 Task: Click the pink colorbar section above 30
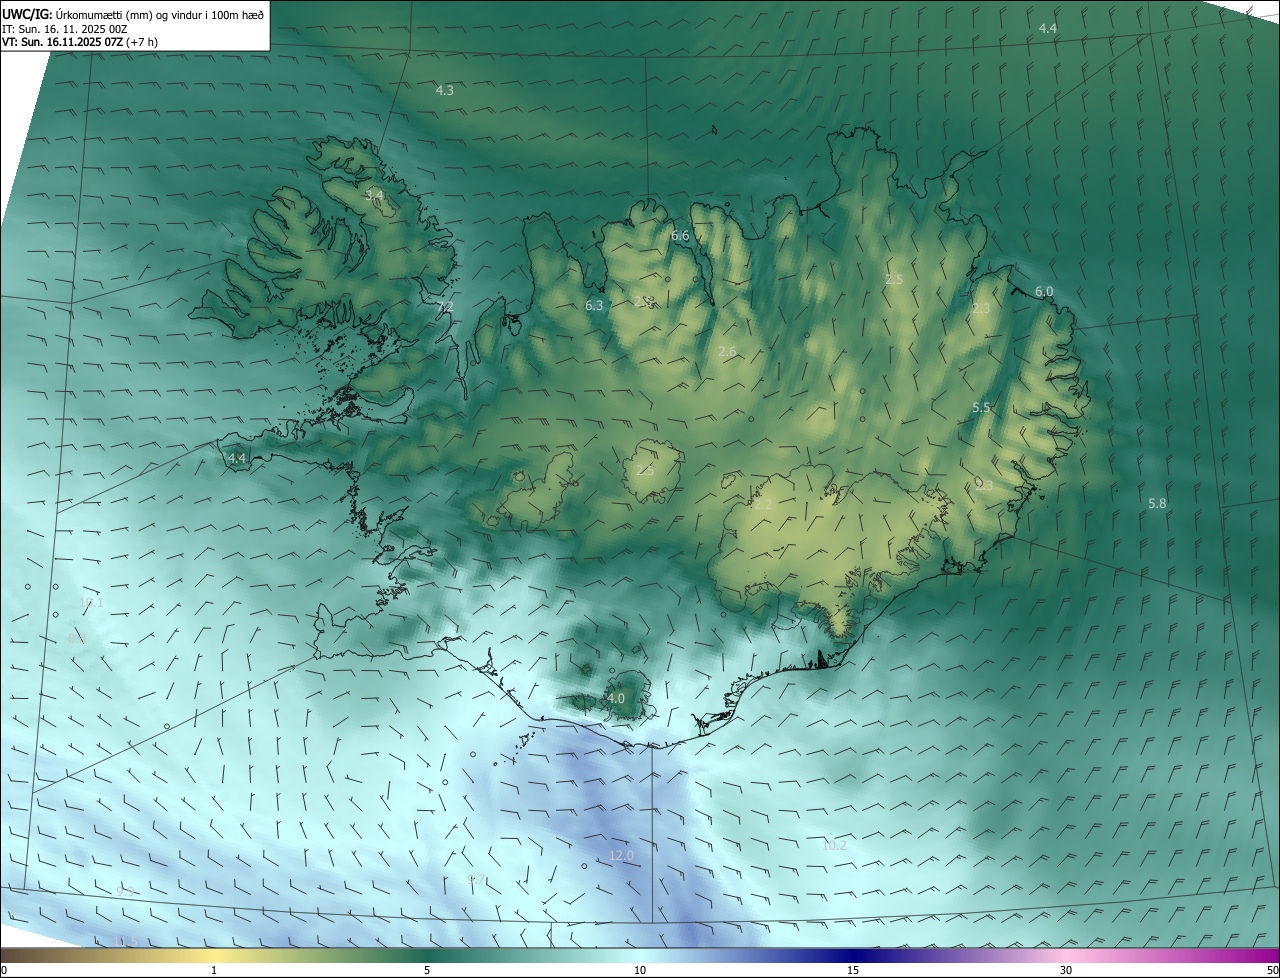point(1066,955)
